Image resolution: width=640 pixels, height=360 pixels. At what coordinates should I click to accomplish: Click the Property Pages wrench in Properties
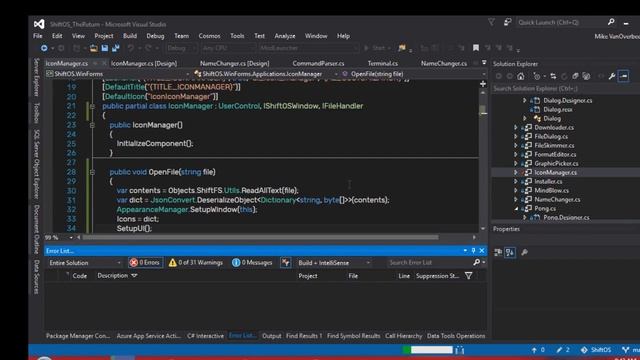pyautogui.click(x=524, y=253)
